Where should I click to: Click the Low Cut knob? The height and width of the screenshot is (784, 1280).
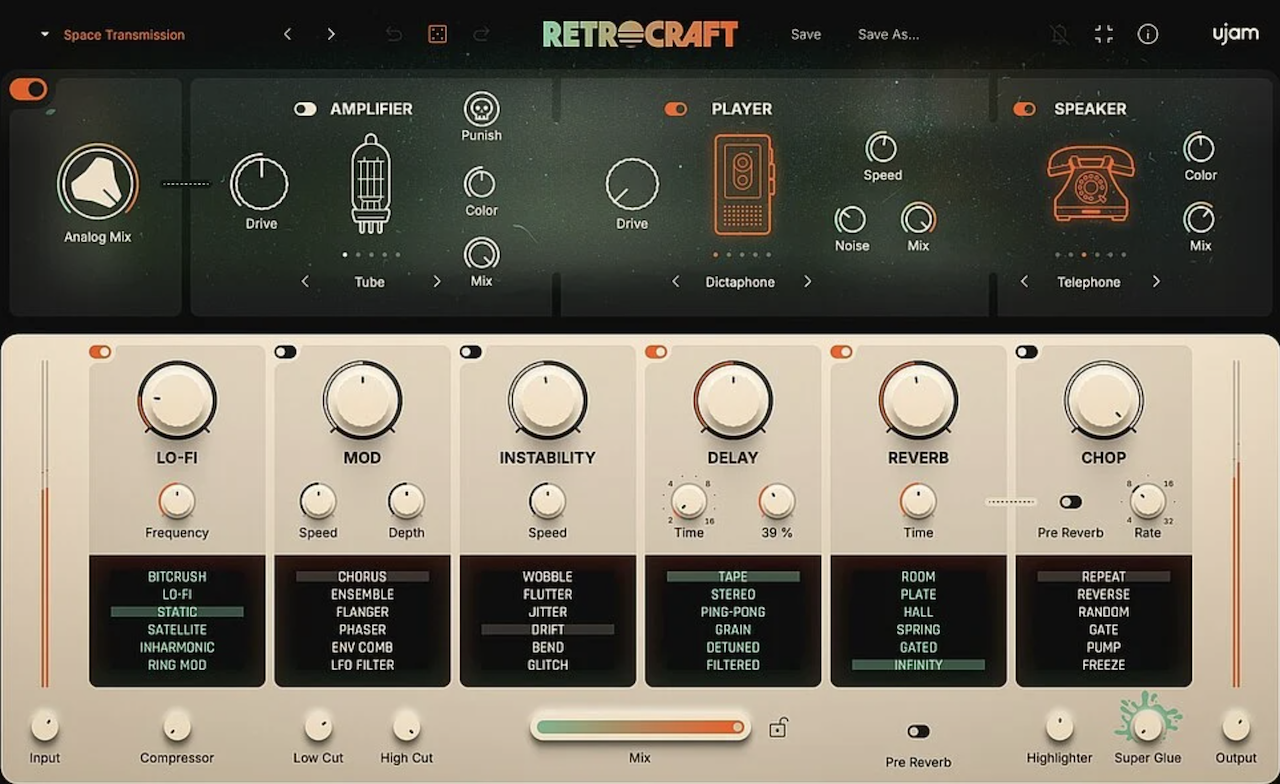point(318,726)
